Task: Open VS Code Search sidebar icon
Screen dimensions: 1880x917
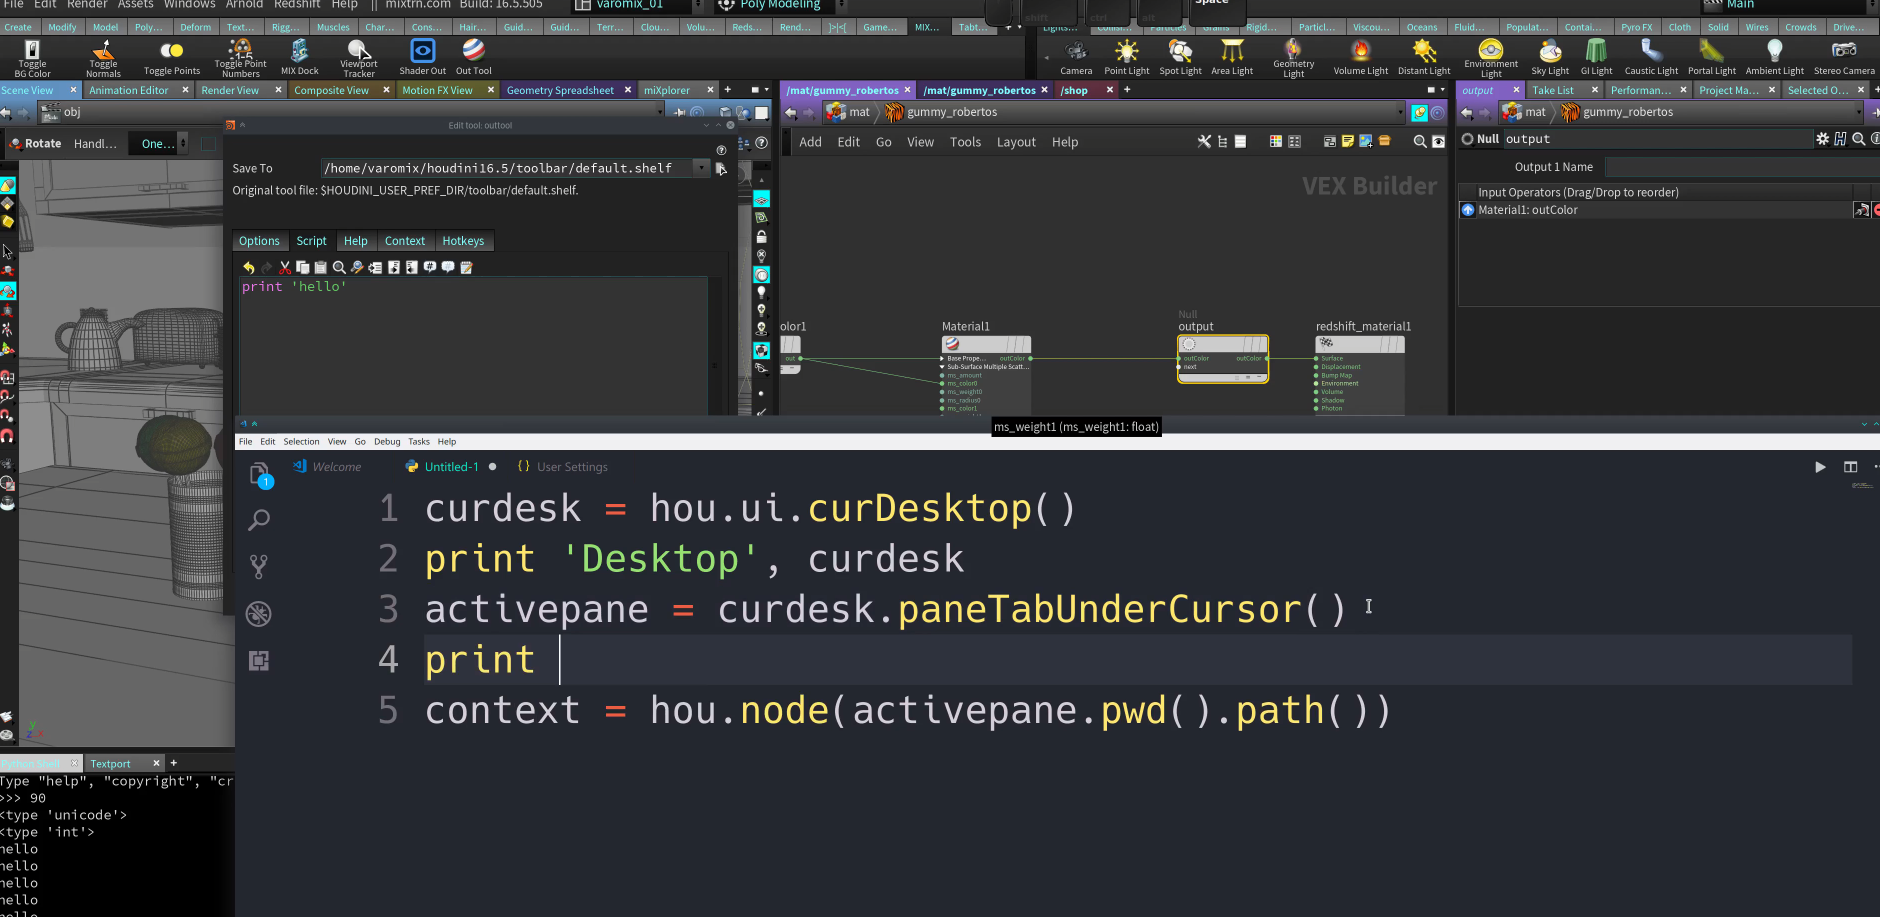Action: coord(259,520)
